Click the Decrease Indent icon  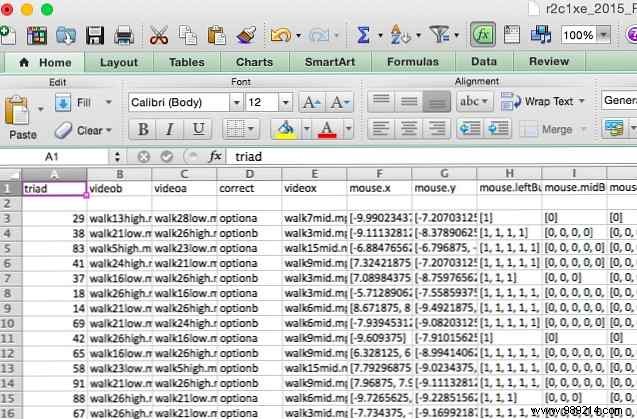(x=470, y=129)
